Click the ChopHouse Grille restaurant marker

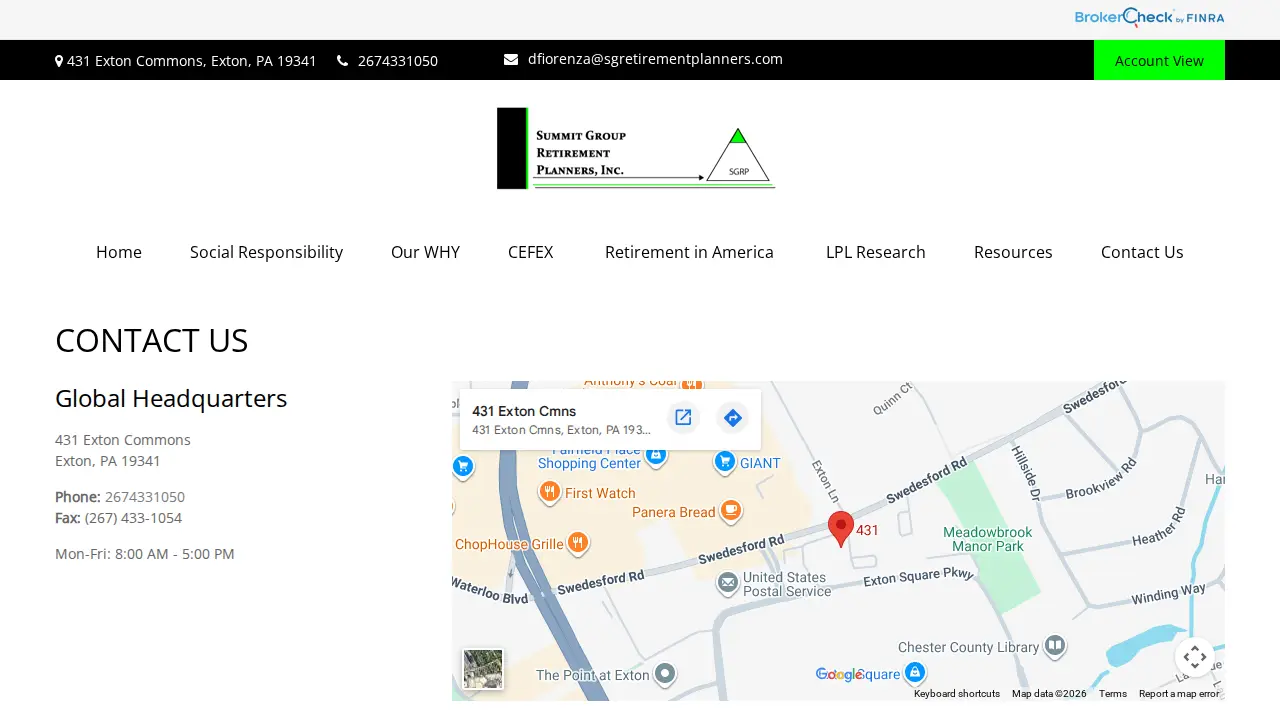point(578,543)
